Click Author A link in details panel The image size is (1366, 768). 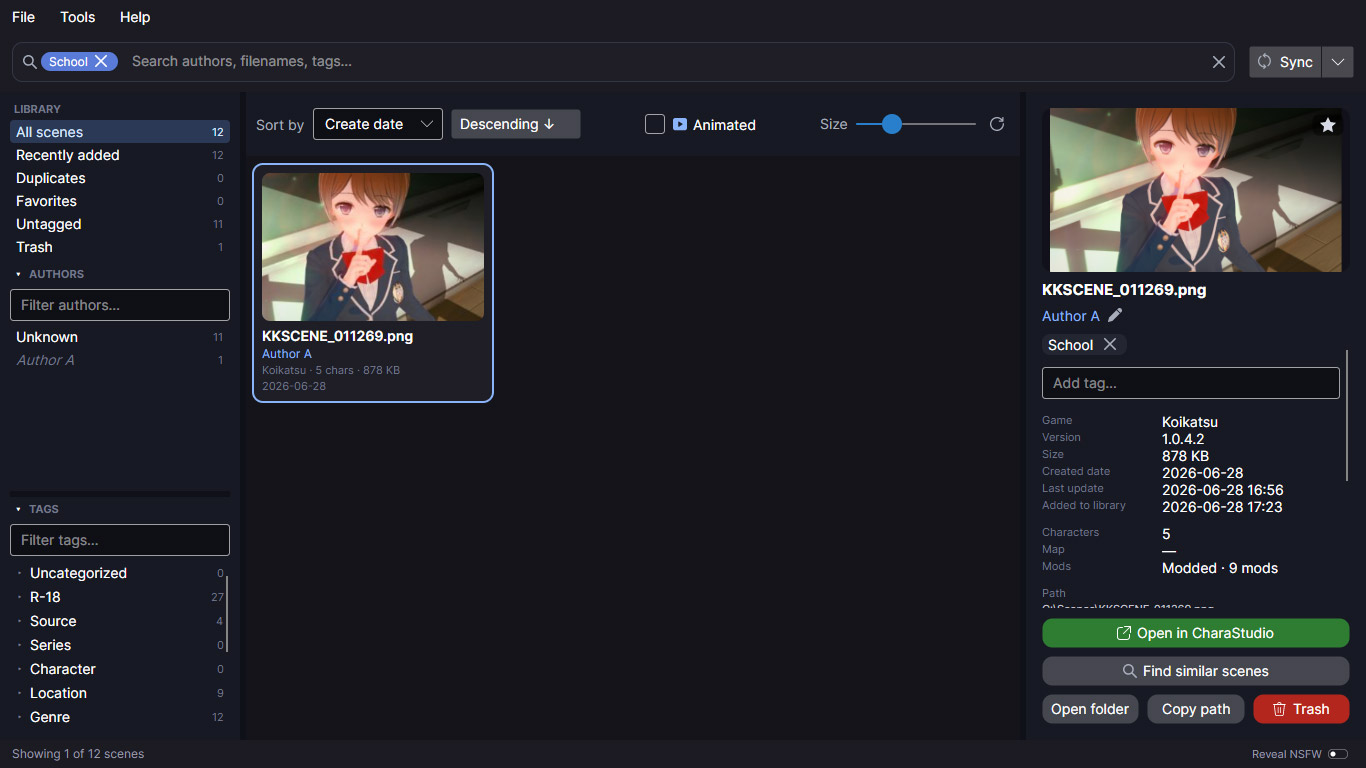click(1071, 316)
